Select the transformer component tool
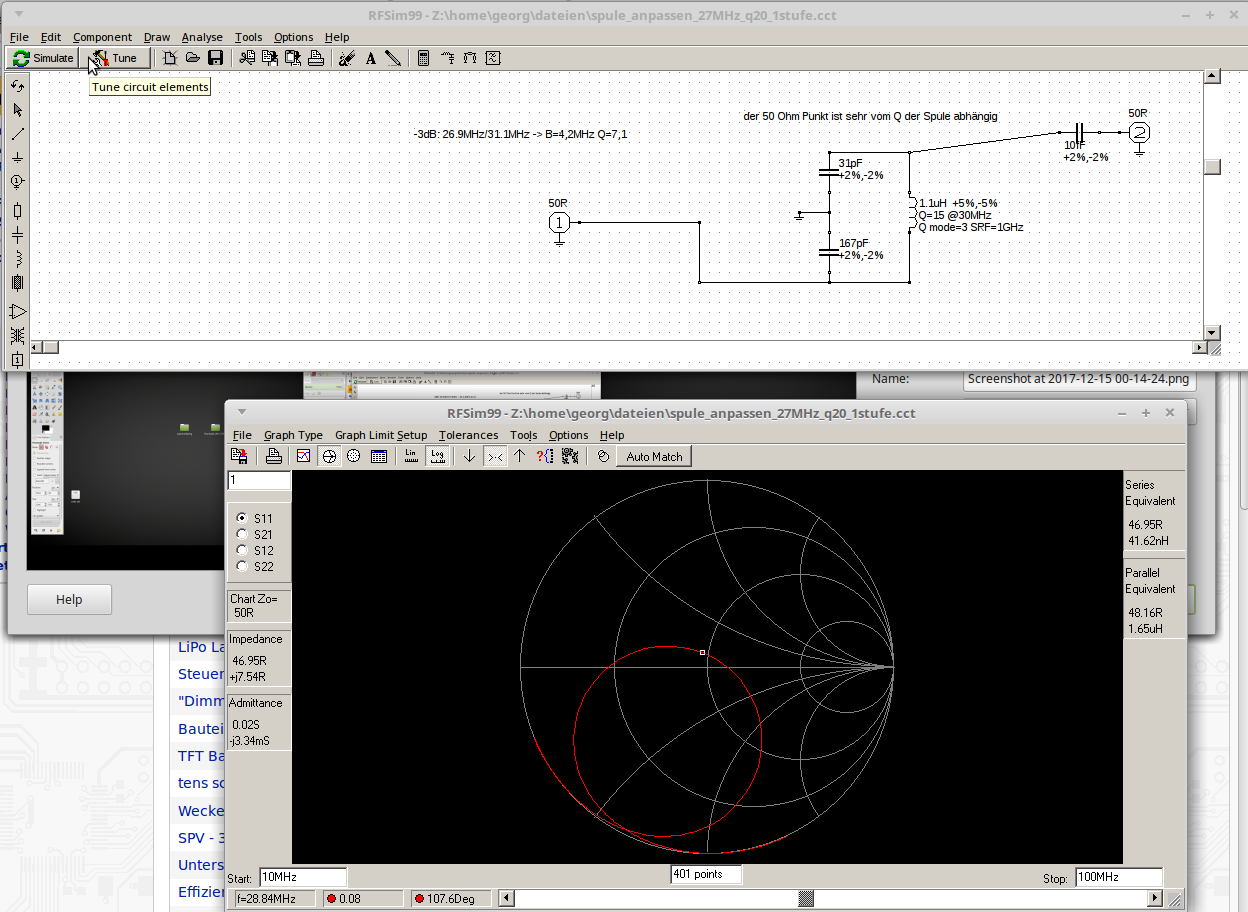 pos(17,335)
